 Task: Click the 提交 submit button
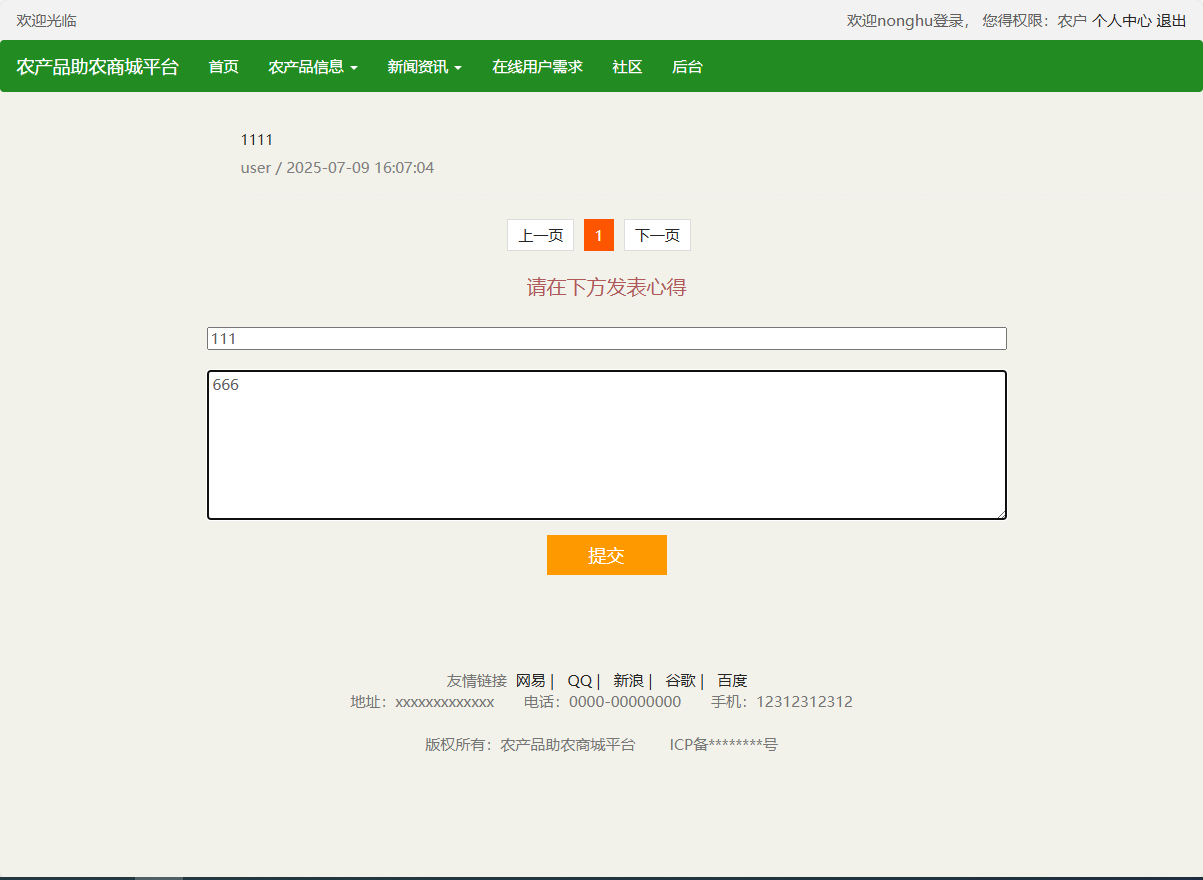pyautogui.click(x=606, y=555)
